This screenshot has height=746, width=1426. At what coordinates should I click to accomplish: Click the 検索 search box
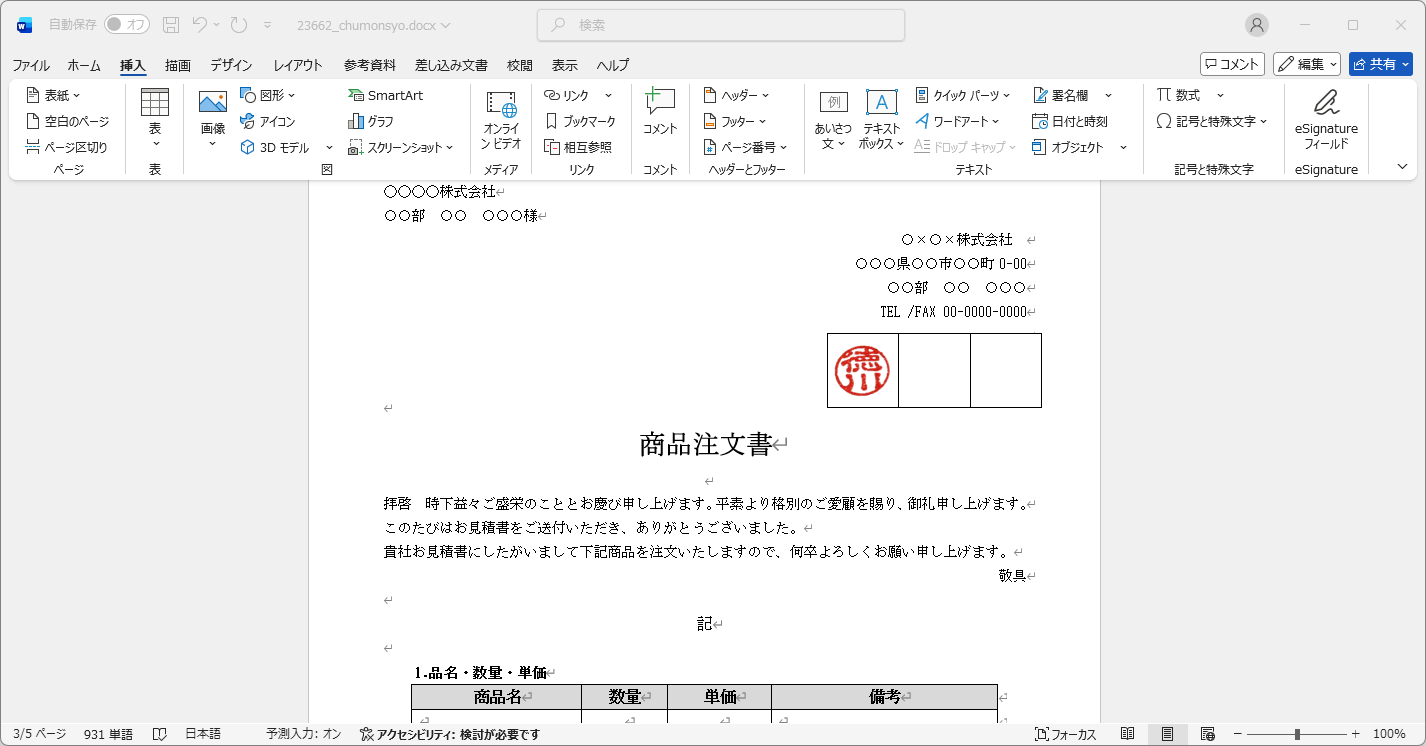pos(720,25)
